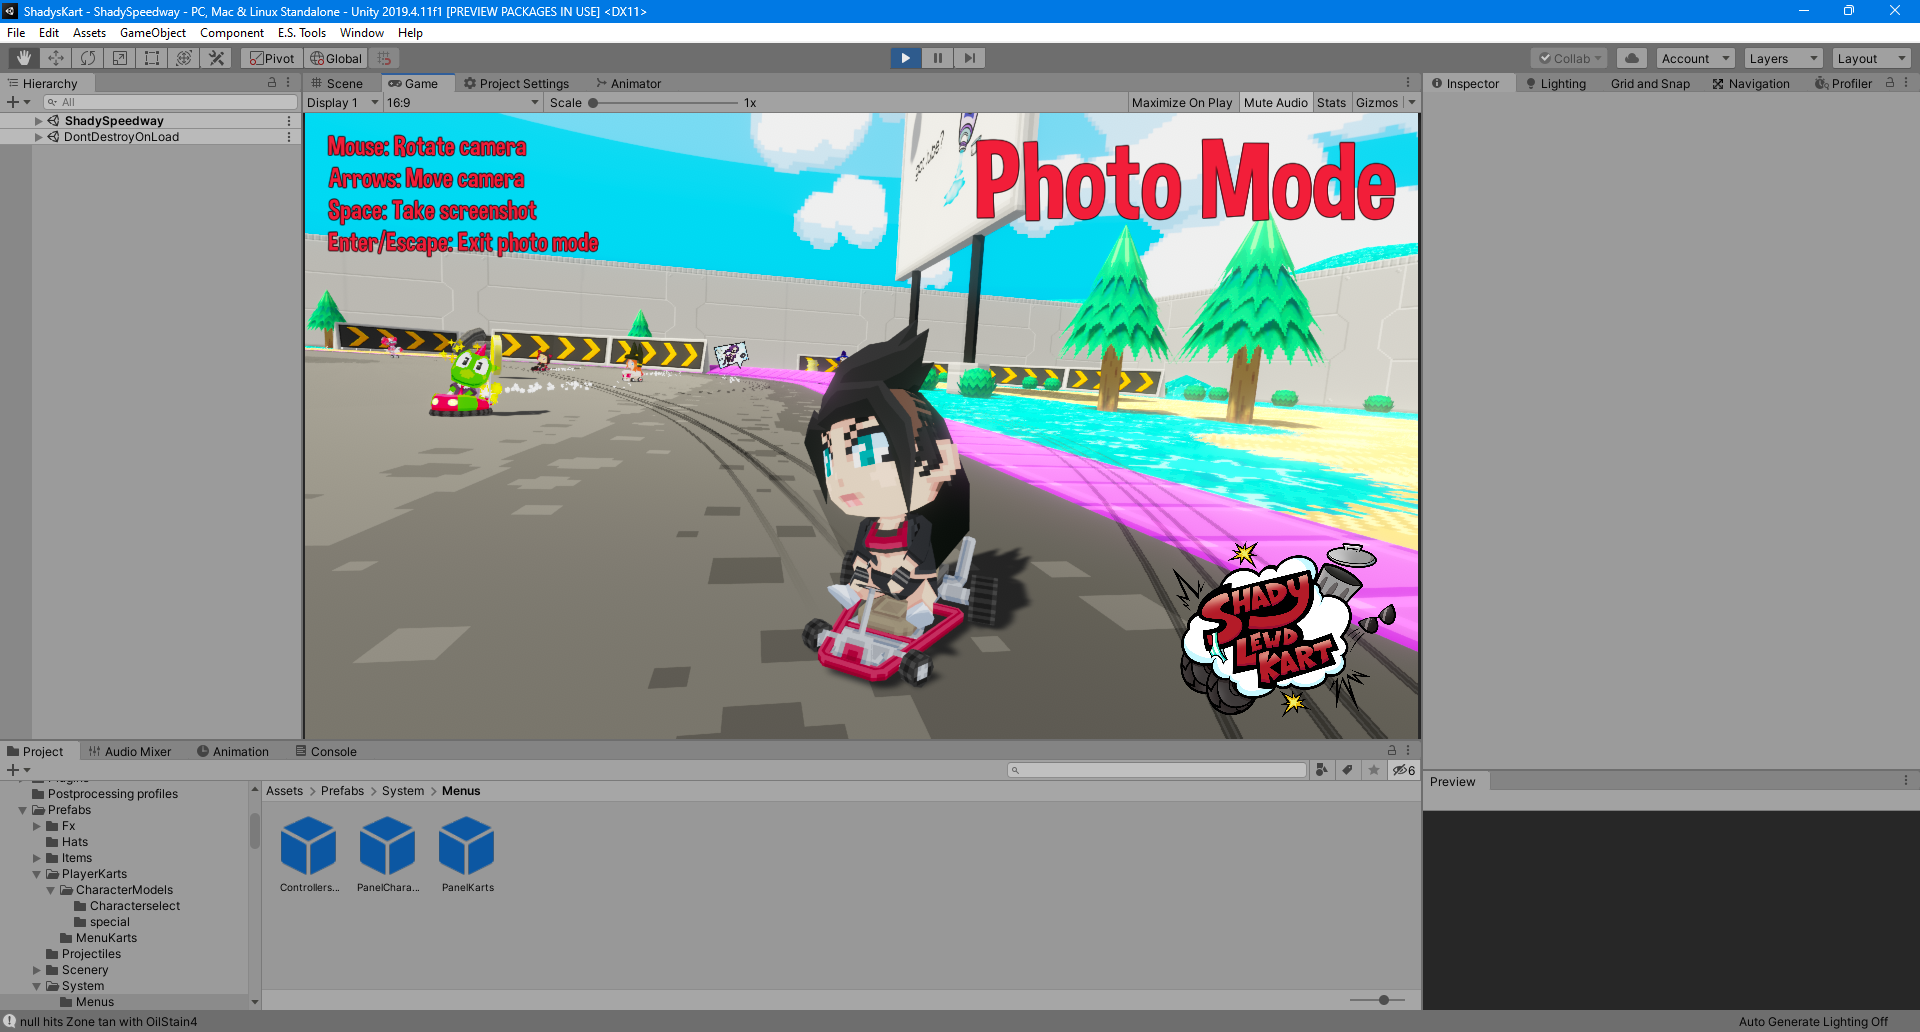Toggle grid snapping icon in toolbar

(x=385, y=58)
